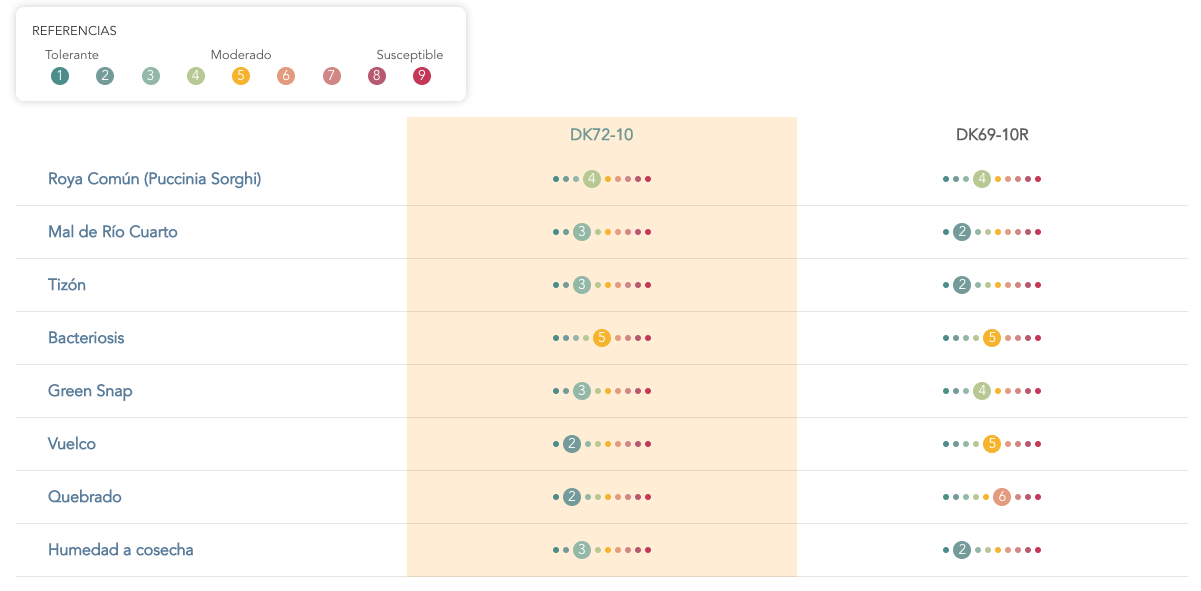Image resolution: width=1201 pixels, height=591 pixels.
Task: Click the DK72-10 rating 3 for Humedad a cosecha
Action: [x=582, y=550]
